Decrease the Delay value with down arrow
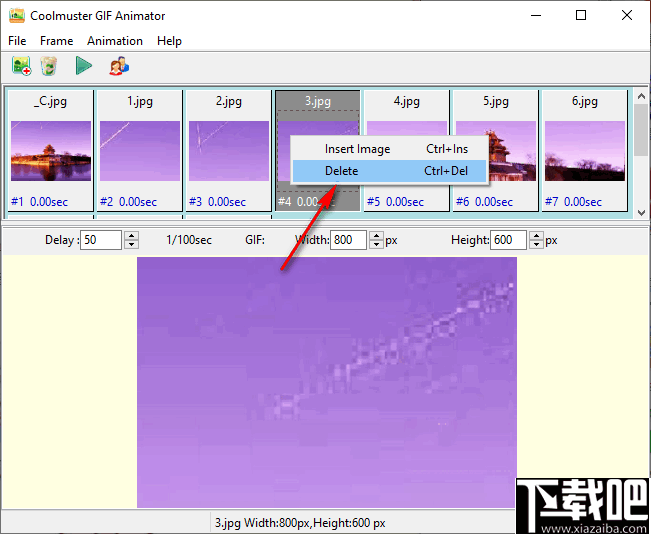Viewport: 651px width, 534px height. click(x=131, y=244)
